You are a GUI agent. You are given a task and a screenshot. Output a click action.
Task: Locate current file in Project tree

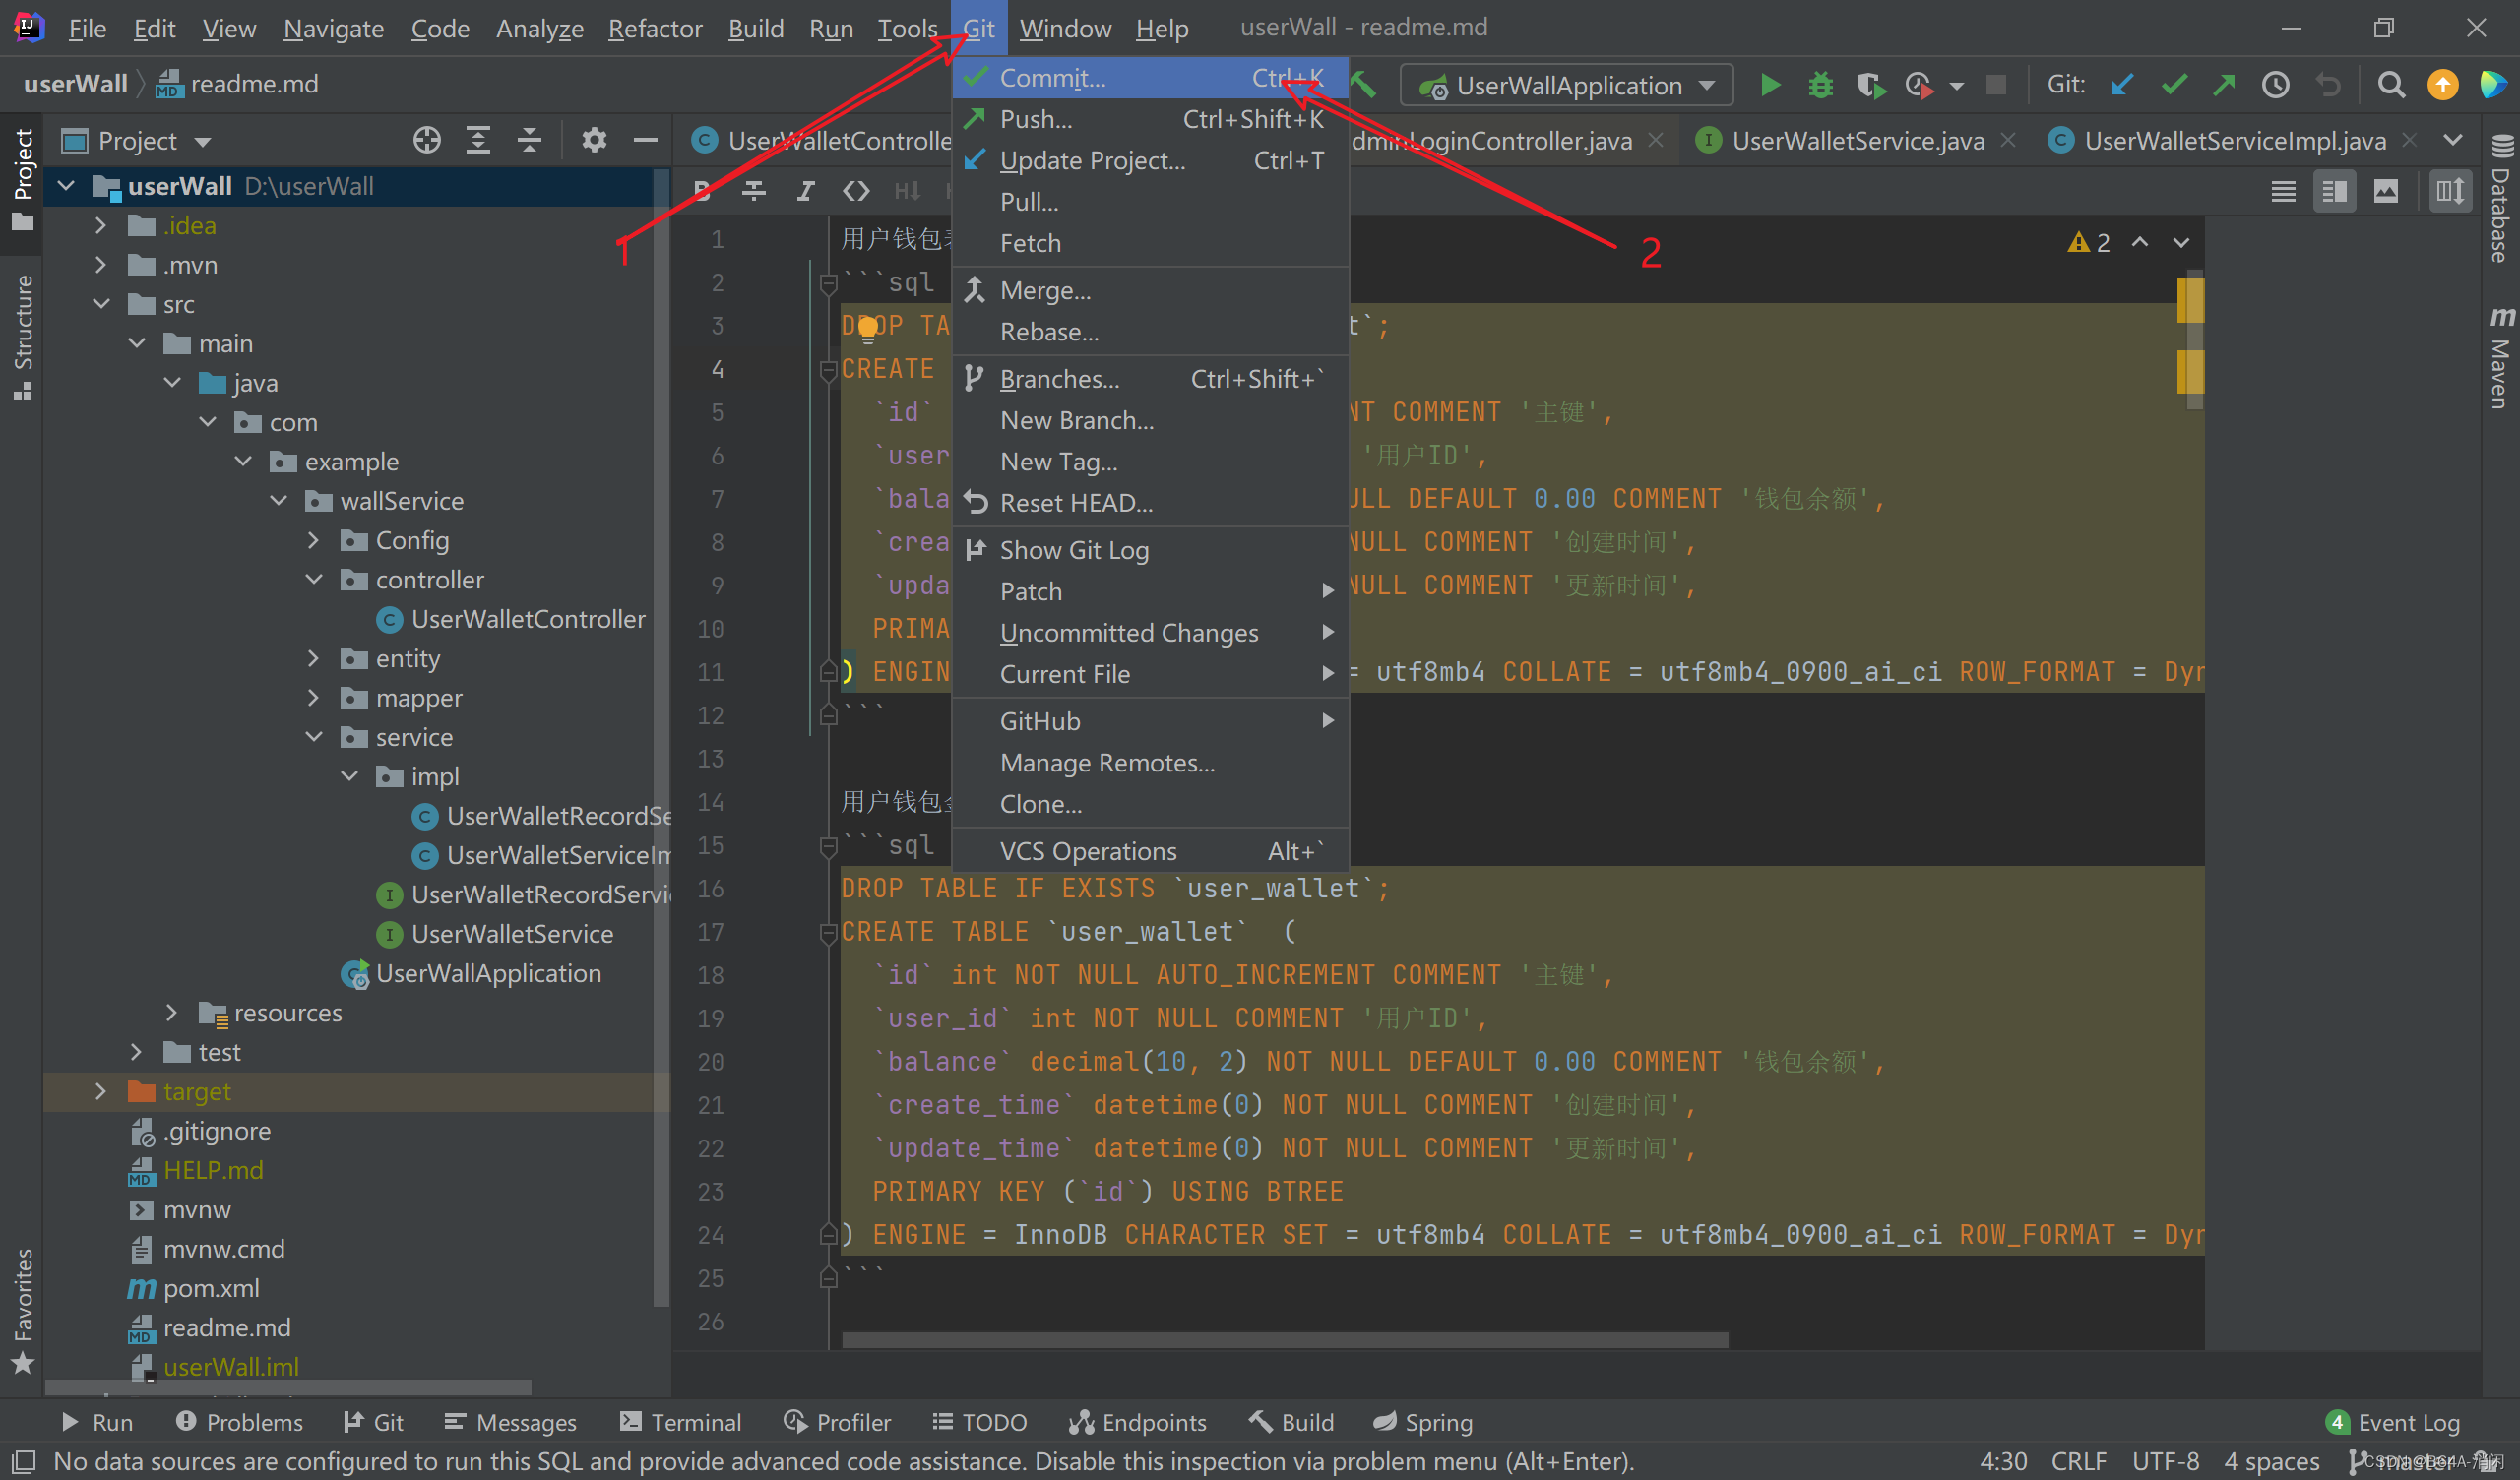coord(427,140)
